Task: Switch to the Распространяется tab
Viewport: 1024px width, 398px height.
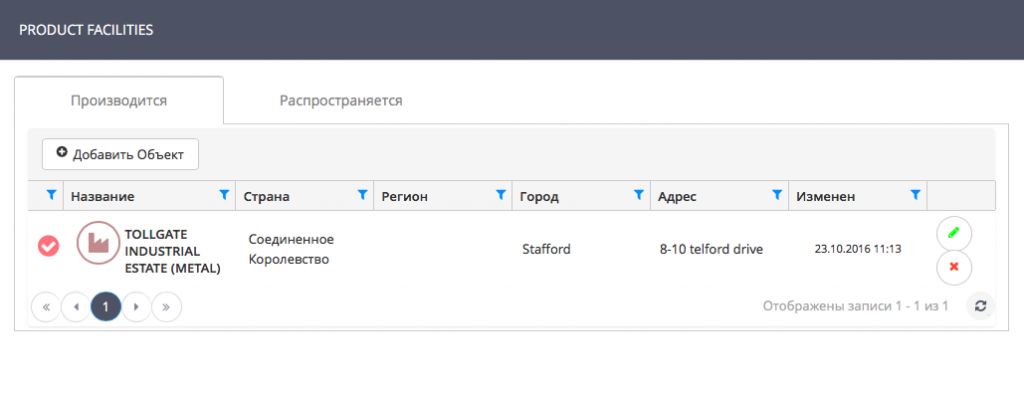Action: click(341, 101)
